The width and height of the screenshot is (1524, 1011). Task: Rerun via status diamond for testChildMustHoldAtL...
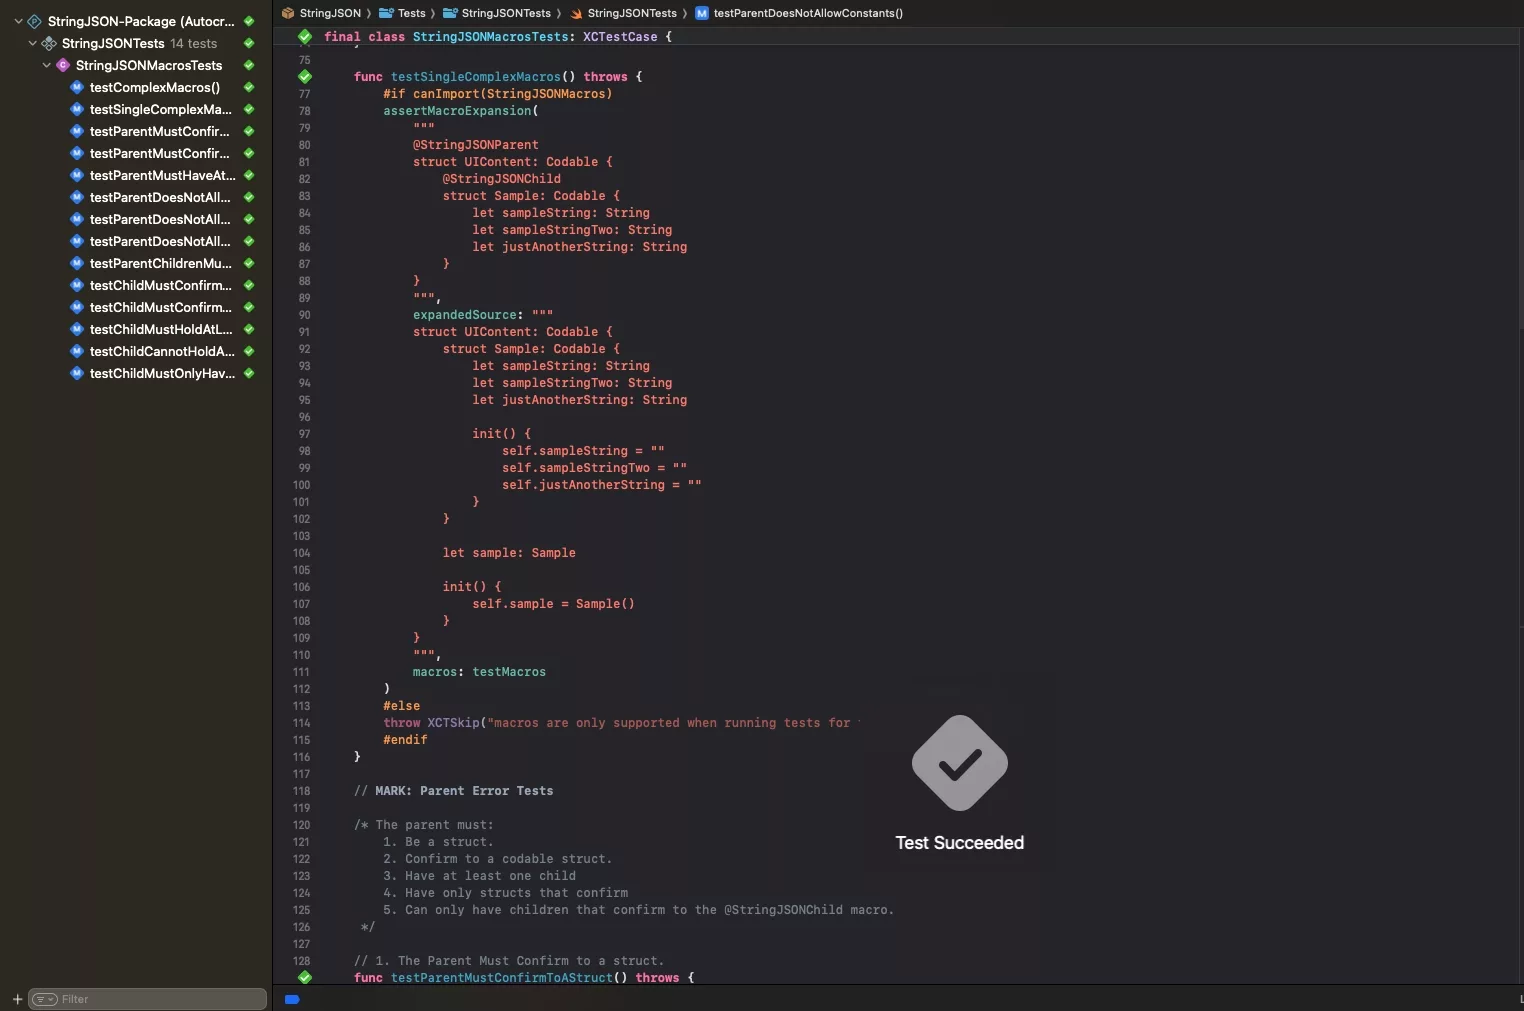[x=249, y=329]
